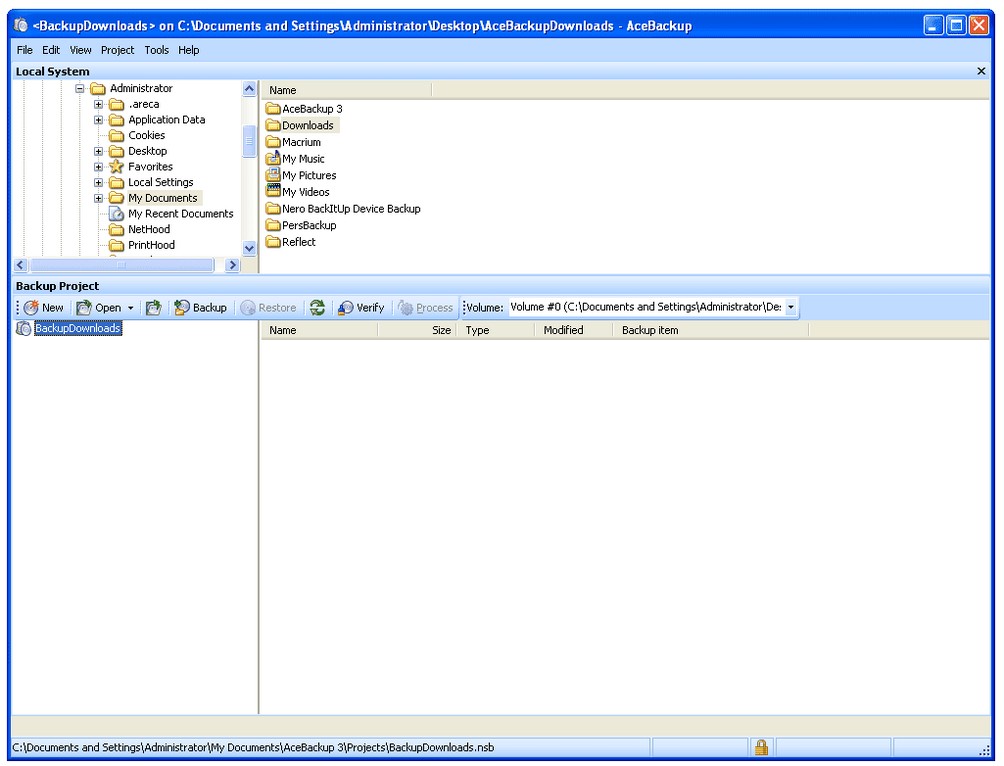Select the NetHood folder in tree
1004x766 pixels.
(149, 229)
